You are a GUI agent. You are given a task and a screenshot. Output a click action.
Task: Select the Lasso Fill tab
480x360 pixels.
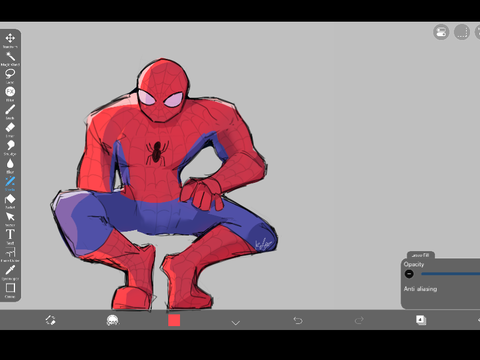click(421, 255)
